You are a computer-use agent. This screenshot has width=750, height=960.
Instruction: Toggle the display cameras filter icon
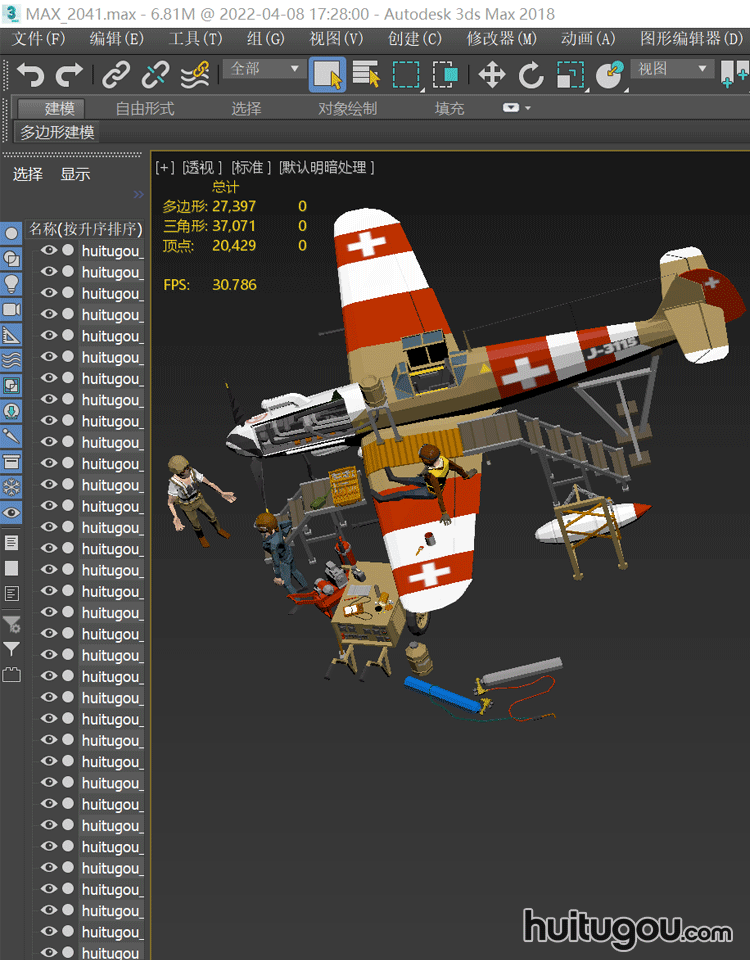coord(11,309)
